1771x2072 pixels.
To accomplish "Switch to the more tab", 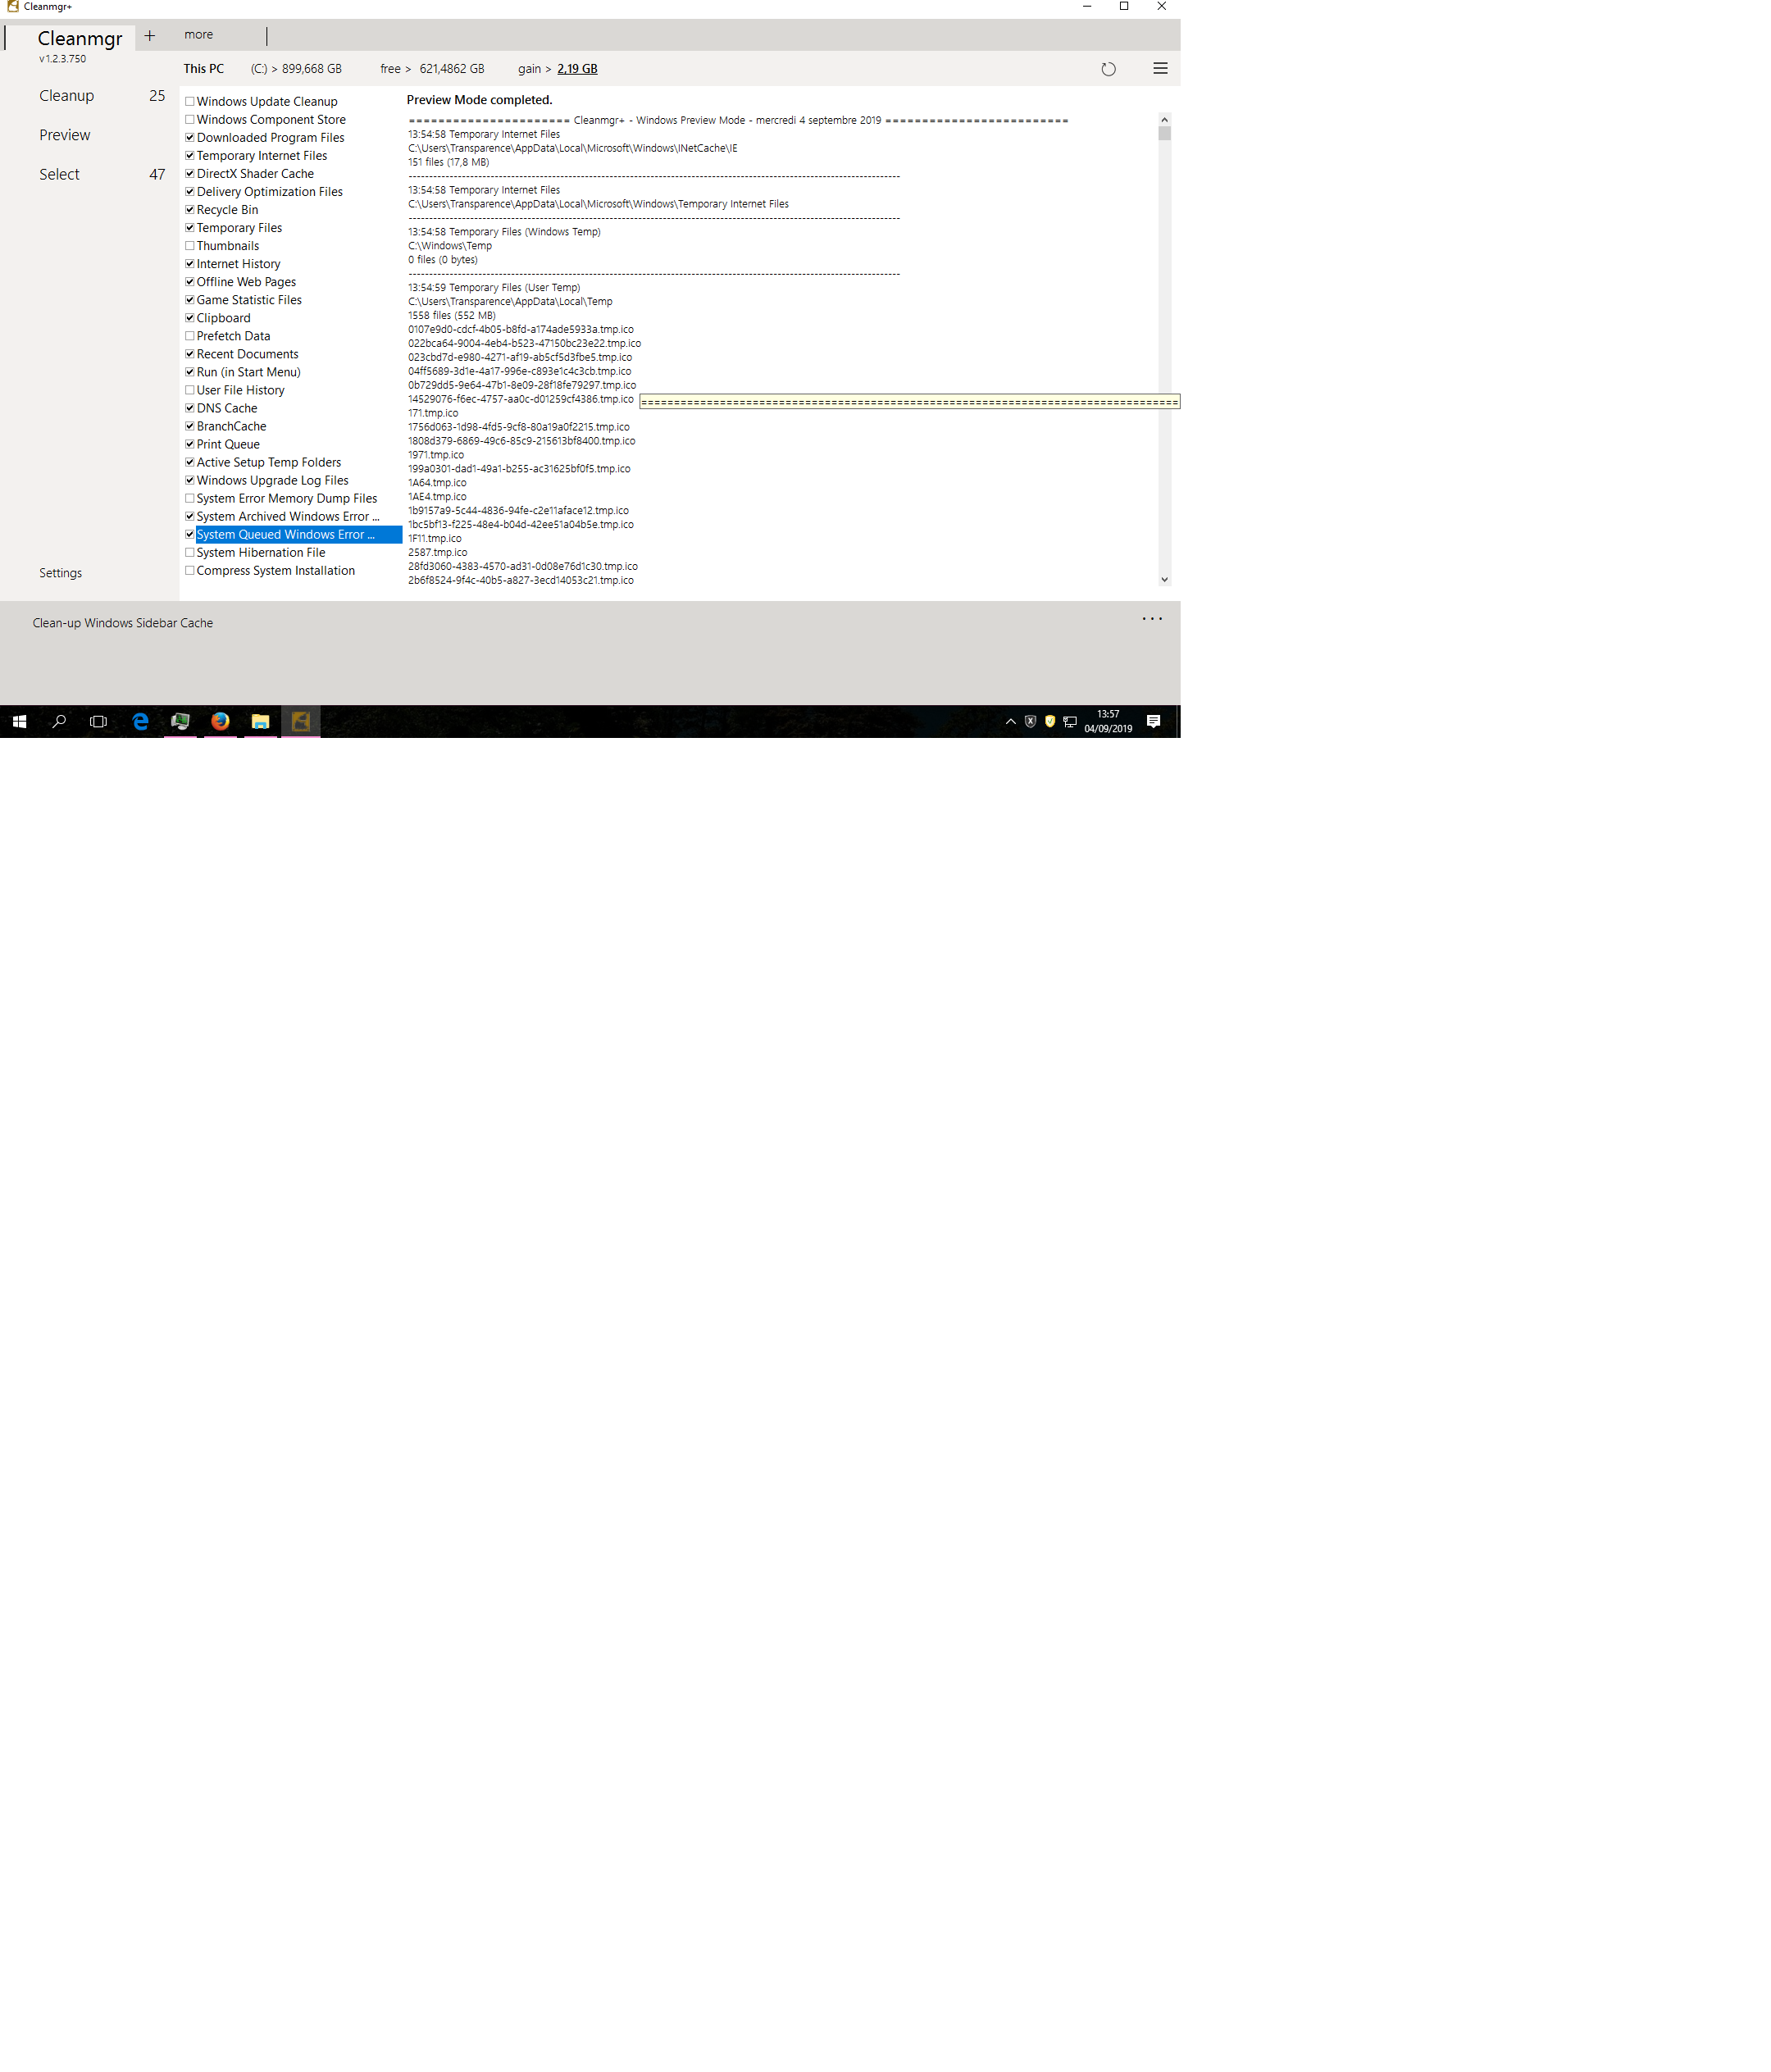I will [198, 35].
